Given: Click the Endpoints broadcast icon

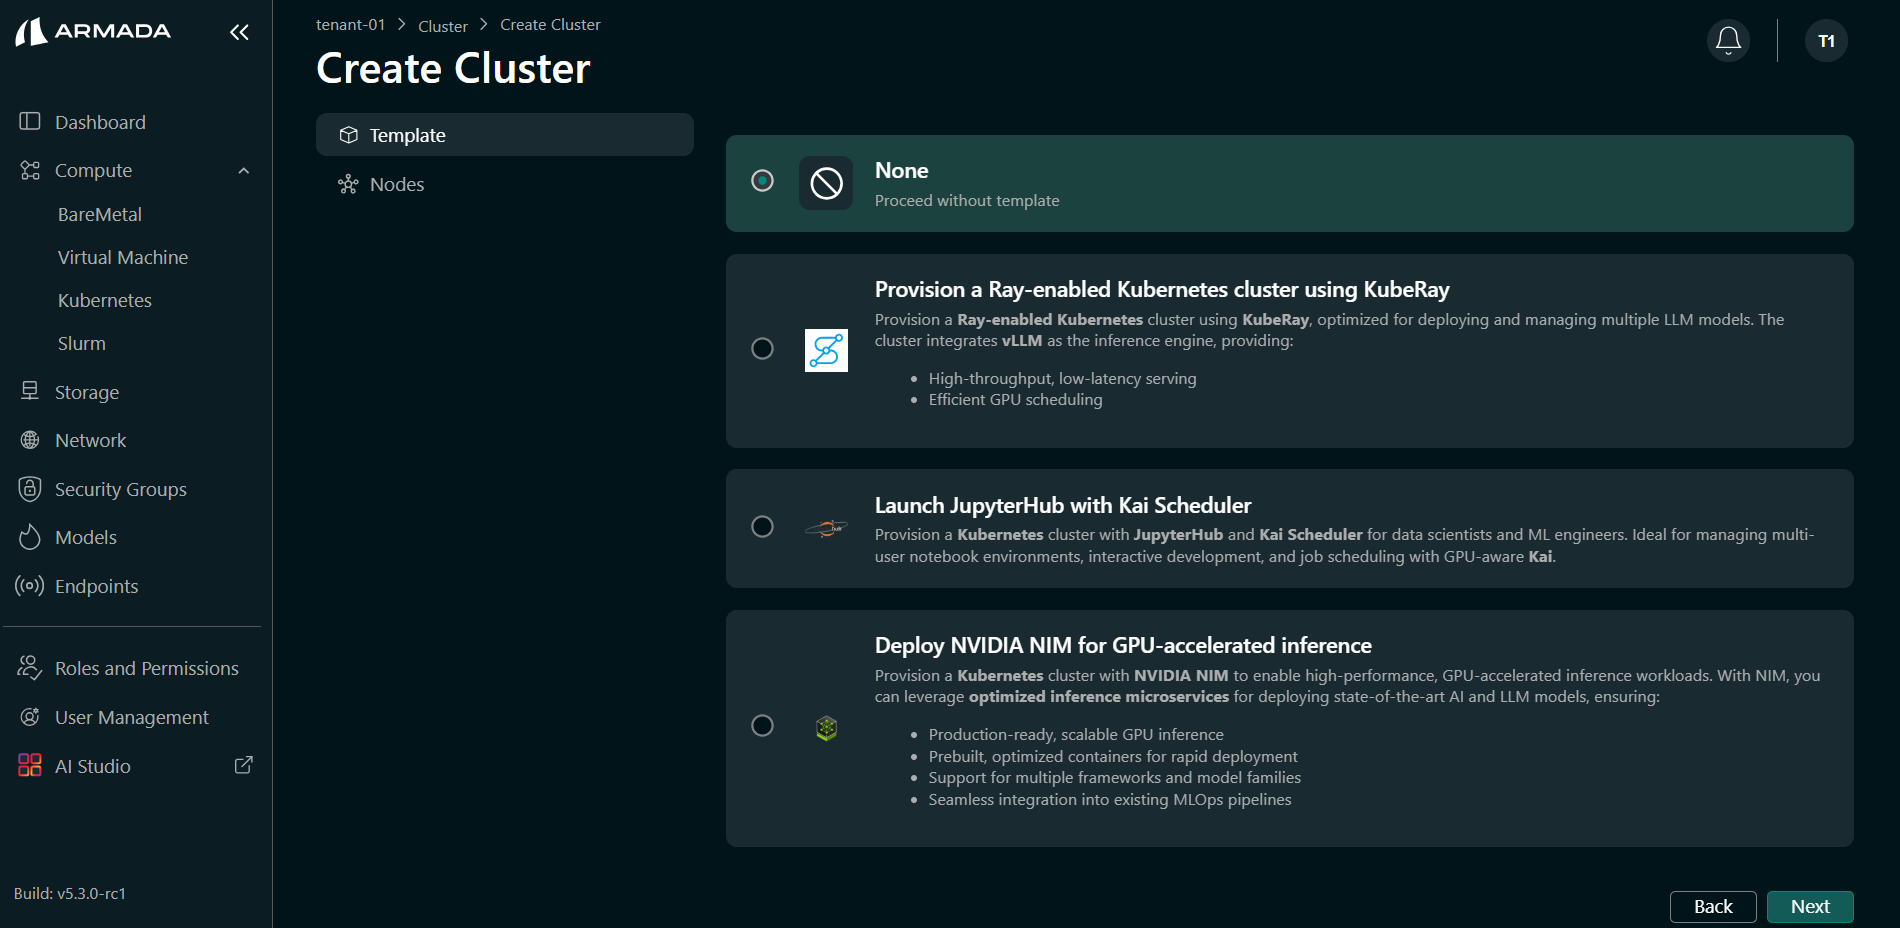Looking at the screenshot, I should coord(30,585).
